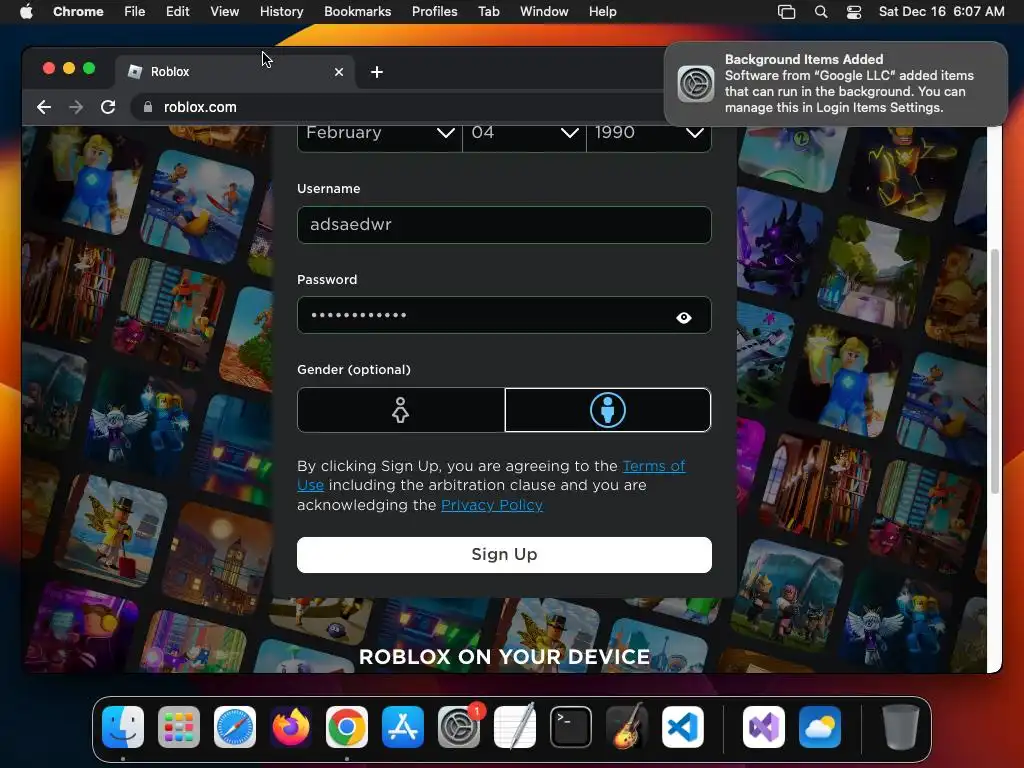Open the Help menu
The width and height of the screenshot is (1024, 768).
602,12
